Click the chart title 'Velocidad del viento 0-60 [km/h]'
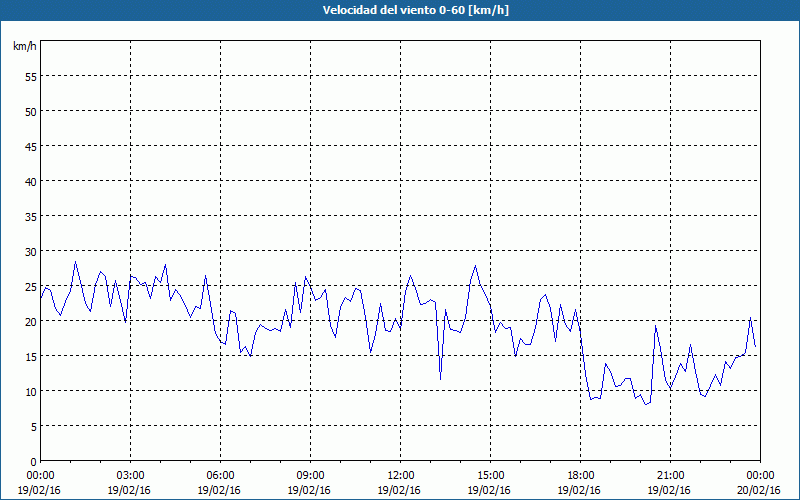 point(415,10)
